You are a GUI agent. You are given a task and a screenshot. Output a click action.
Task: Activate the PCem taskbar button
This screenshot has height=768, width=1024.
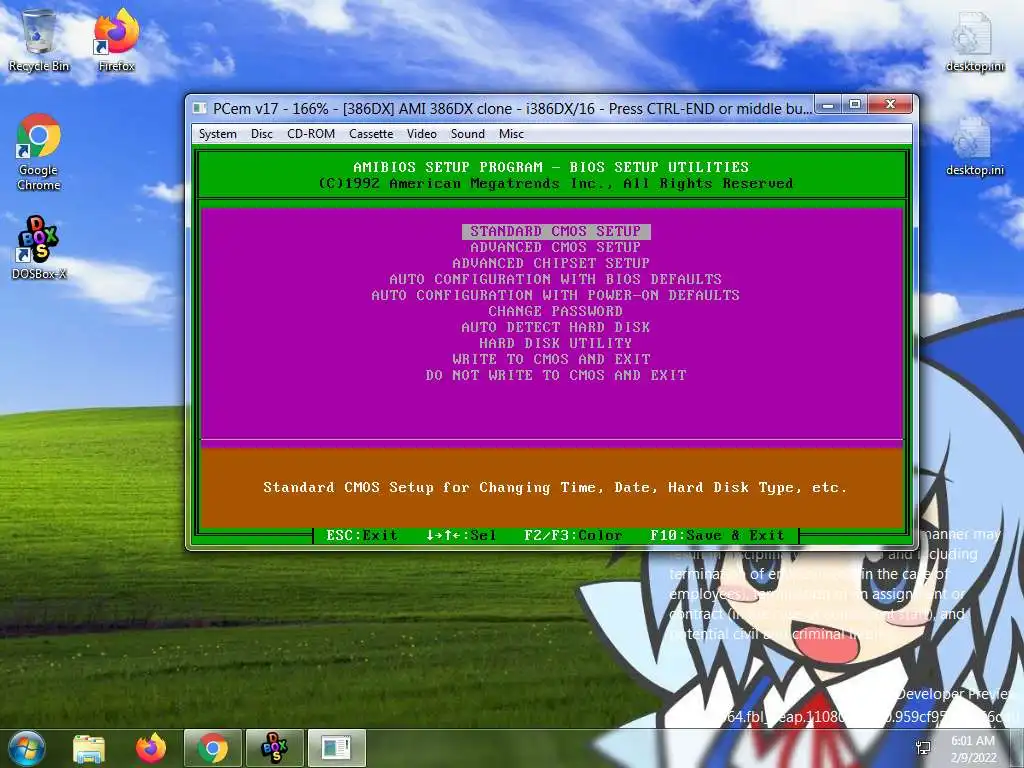pos(336,748)
